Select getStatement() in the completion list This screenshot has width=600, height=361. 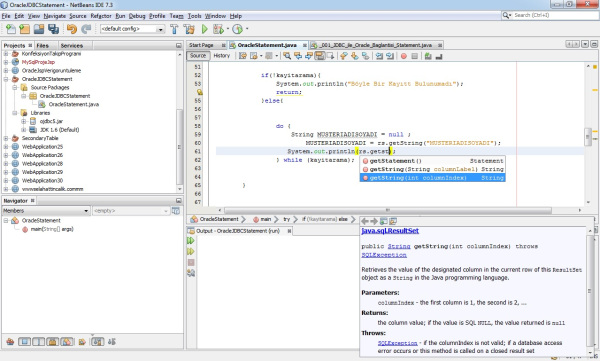(x=432, y=161)
